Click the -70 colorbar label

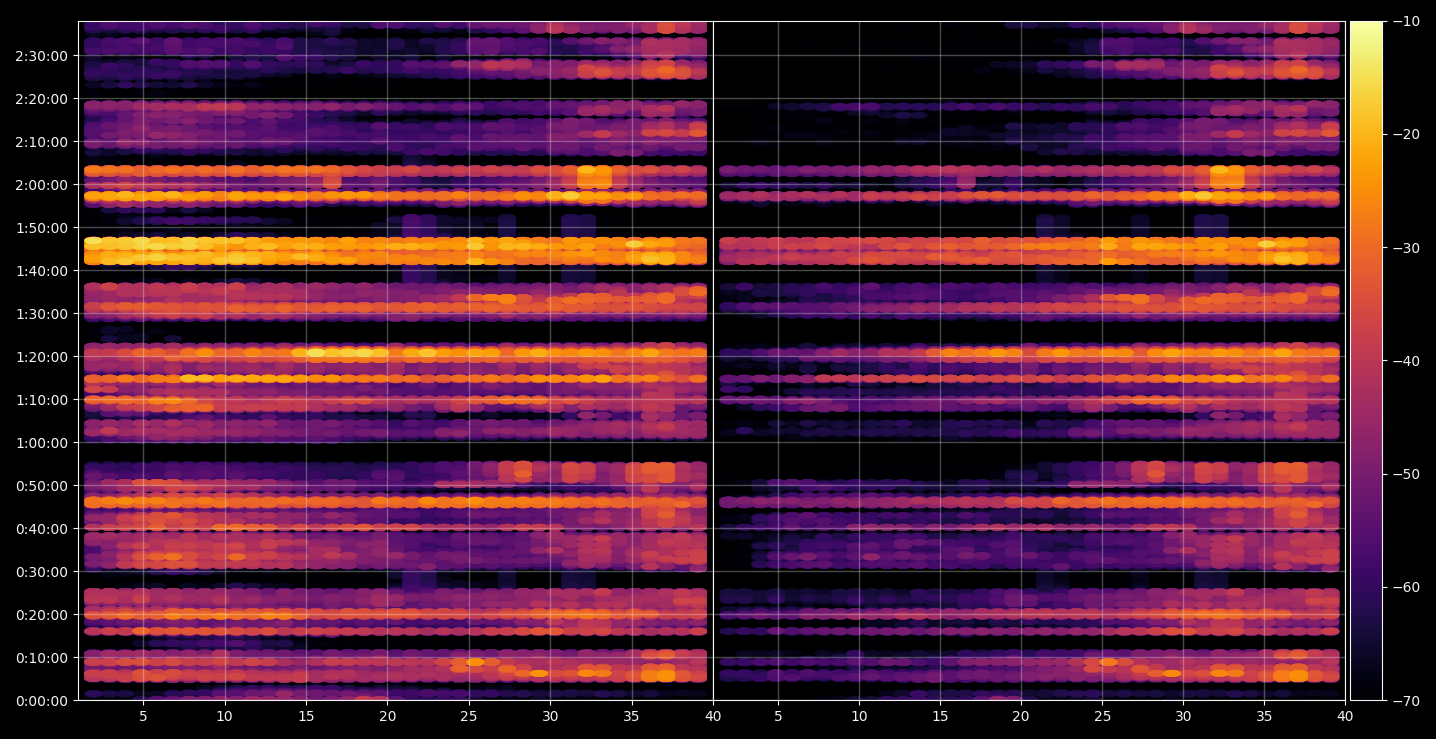[1404, 701]
